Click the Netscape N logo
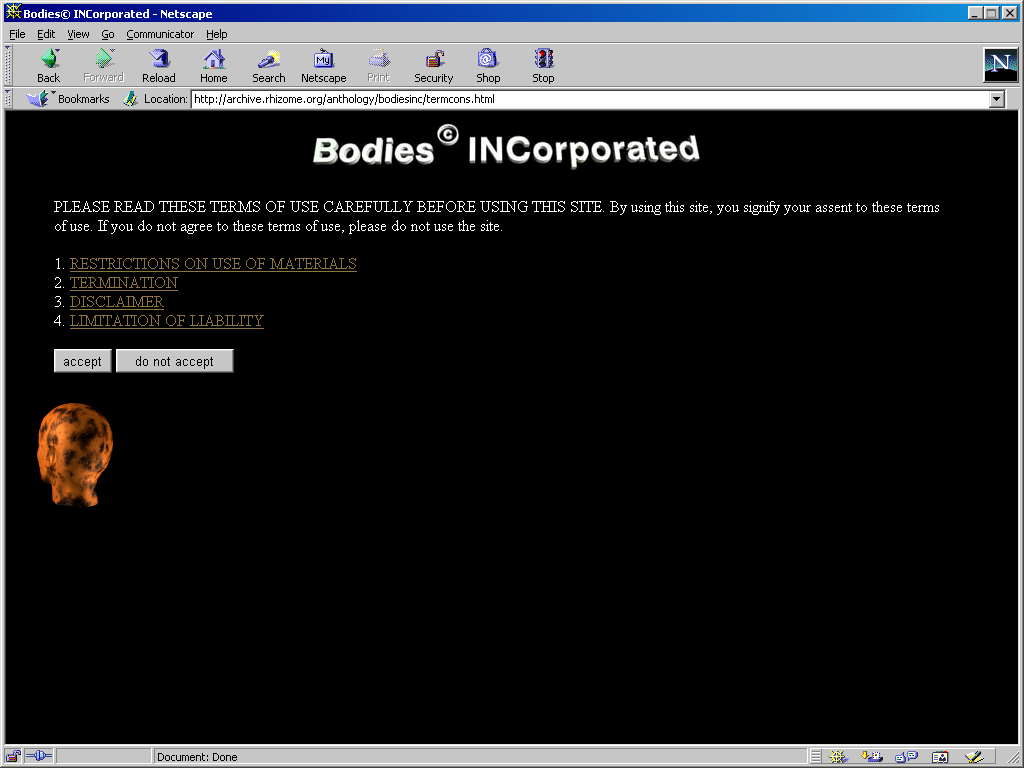 point(1000,65)
